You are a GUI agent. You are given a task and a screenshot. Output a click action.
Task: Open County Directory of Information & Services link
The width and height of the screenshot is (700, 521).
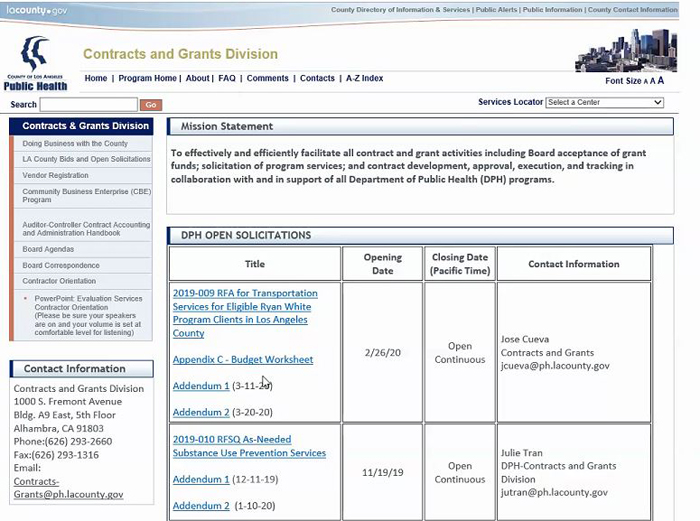tap(400, 9)
